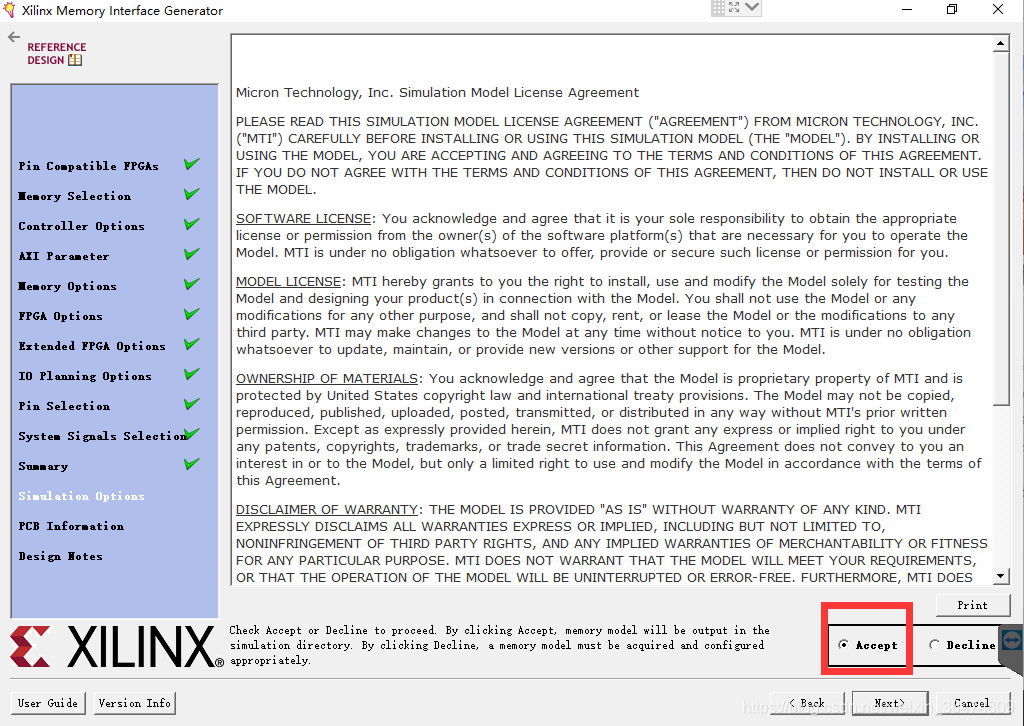This screenshot has height=726, width=1024.
Task: Cancel the Memory Interface Generator wizard
Action: pyautogui.click(x=972, y=703)
